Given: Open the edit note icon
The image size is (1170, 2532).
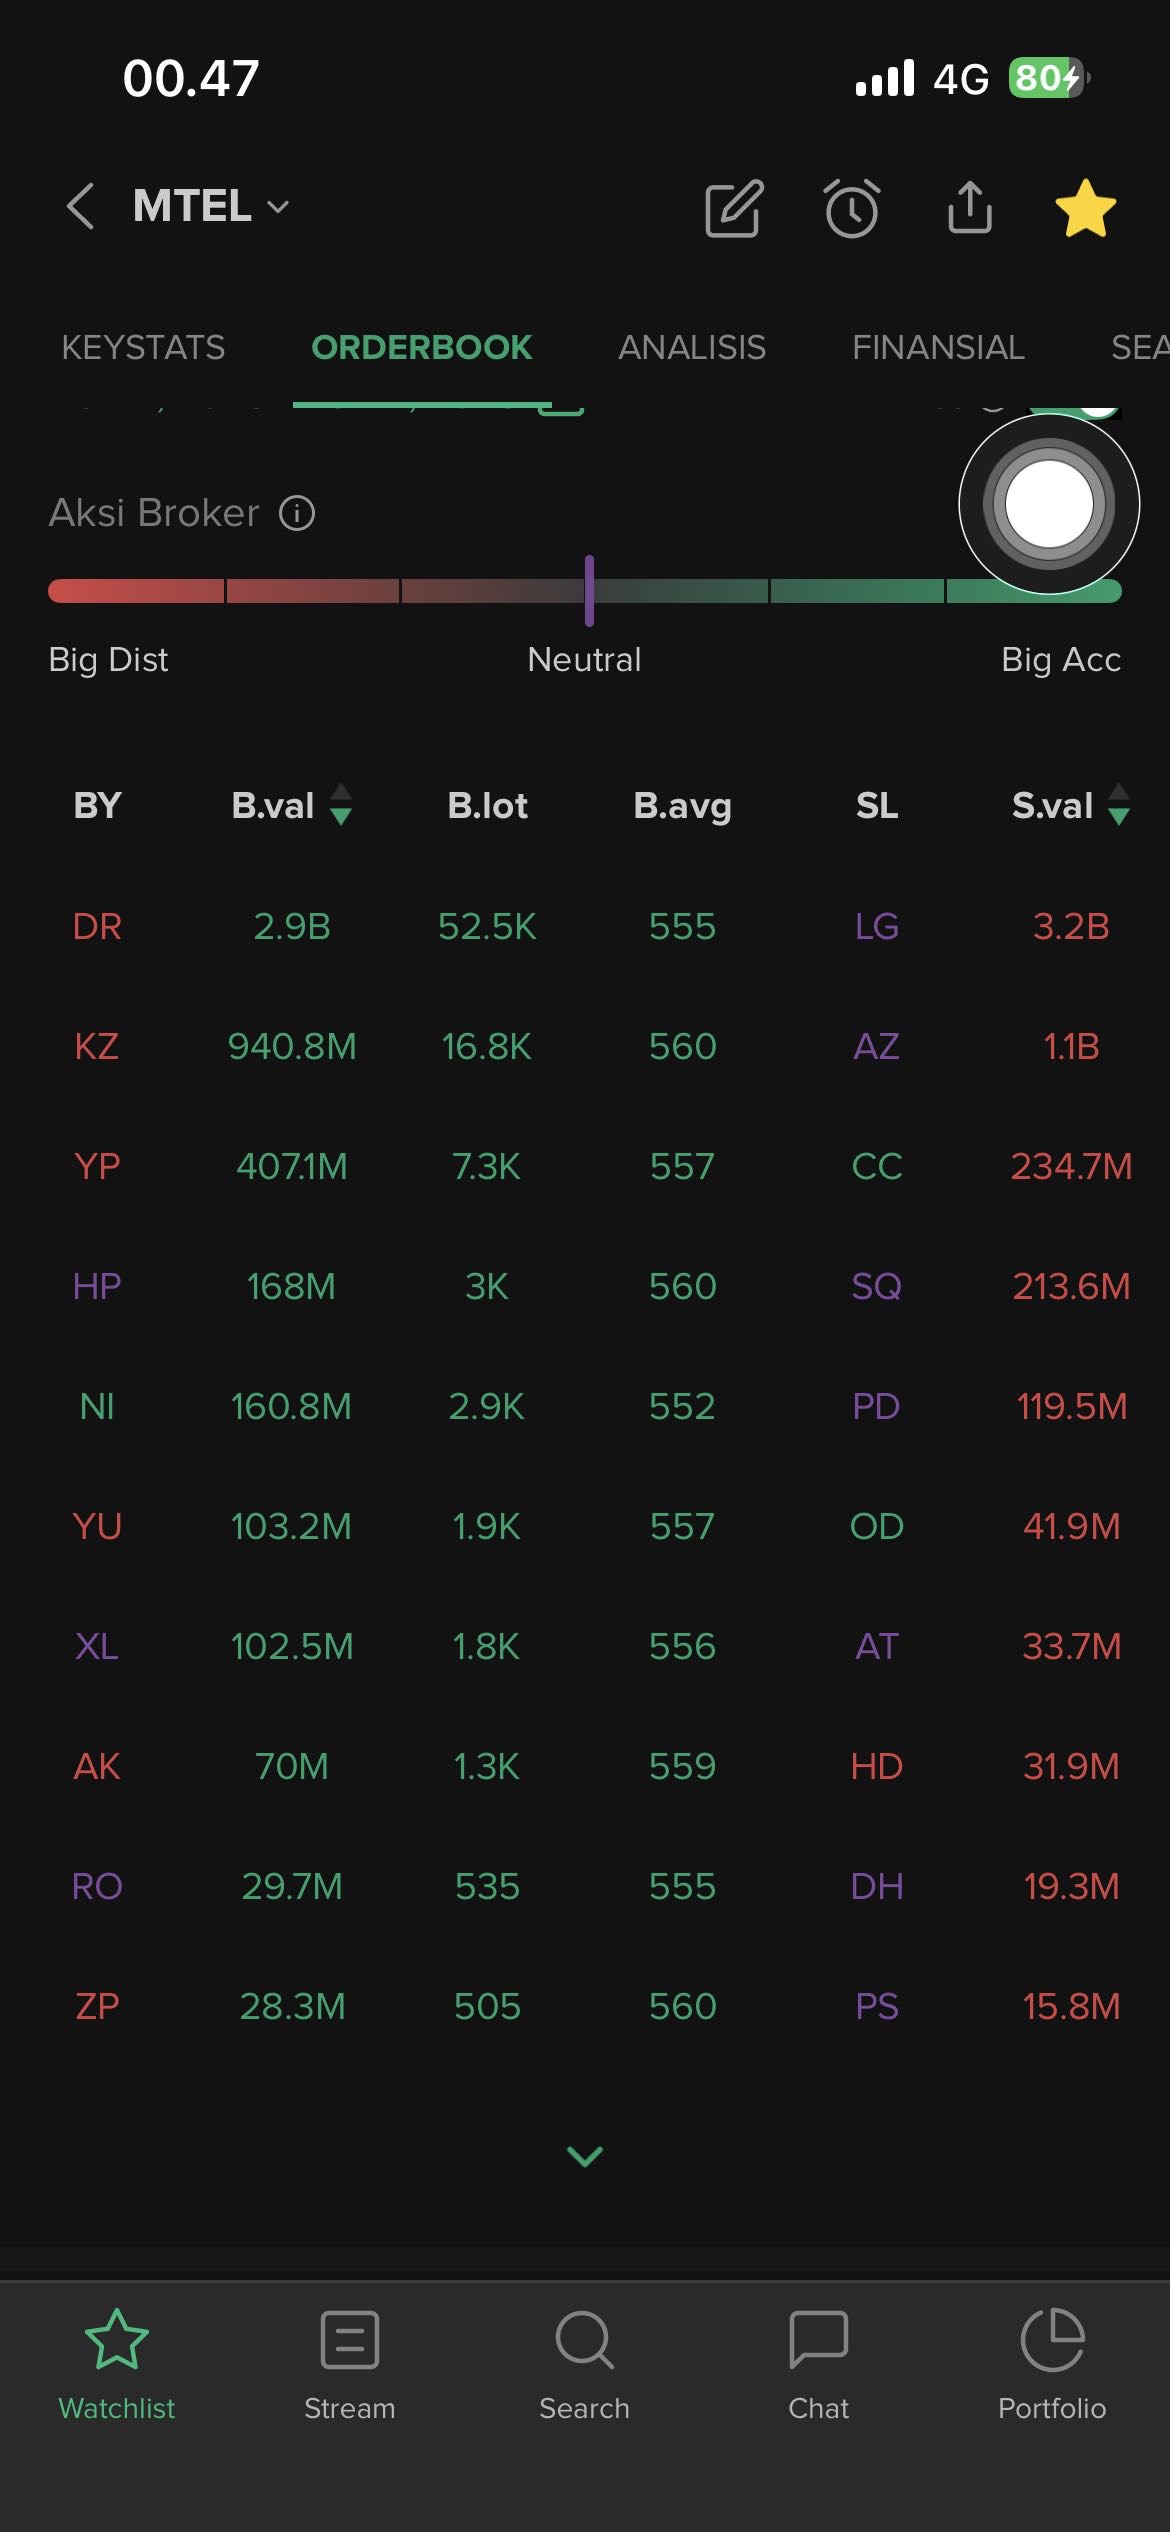Looking at the screenshot, I should point(734,209).
